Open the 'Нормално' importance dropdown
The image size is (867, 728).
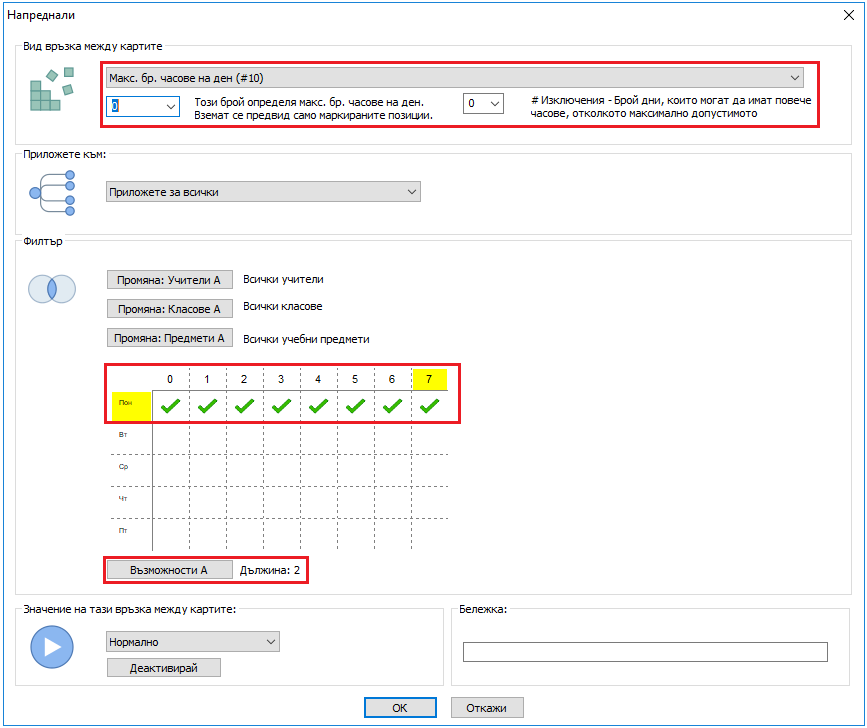click(x=192, y=642)
